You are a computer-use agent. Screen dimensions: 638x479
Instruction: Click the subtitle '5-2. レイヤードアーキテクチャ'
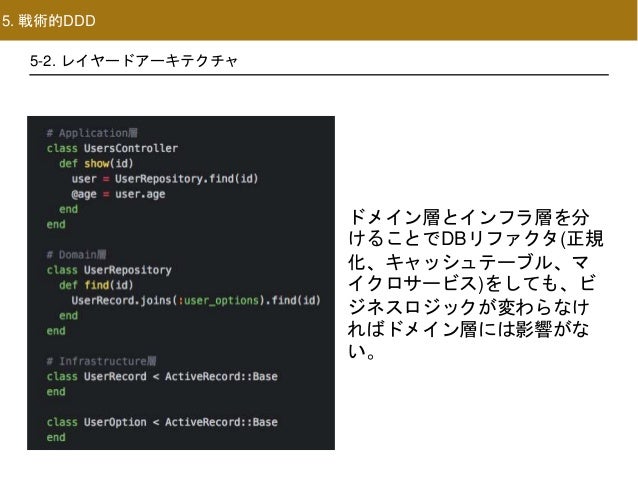(133, 61)
